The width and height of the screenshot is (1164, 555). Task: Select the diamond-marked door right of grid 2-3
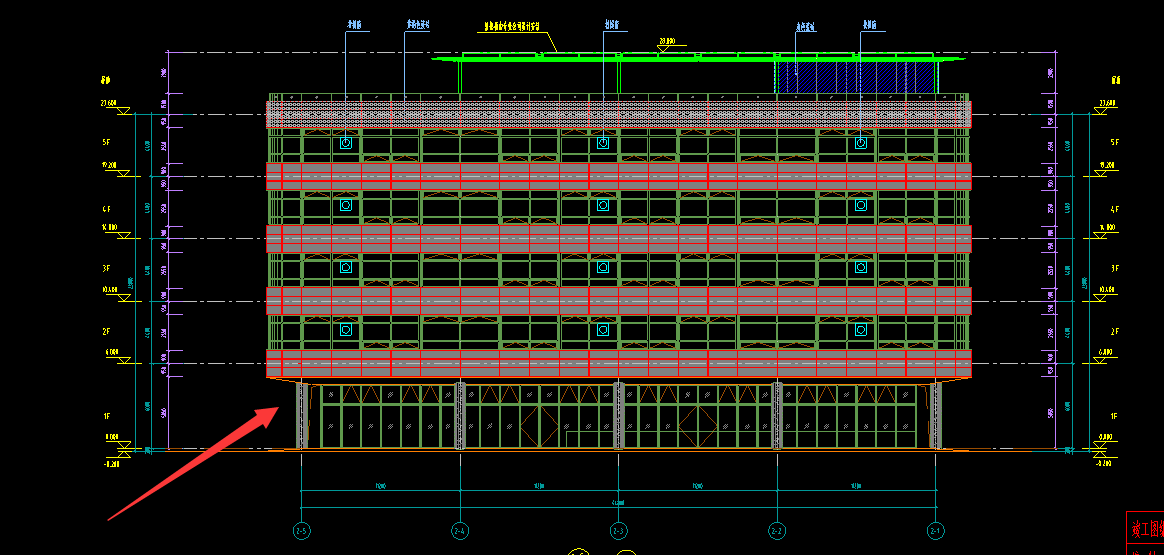click(698, 427)
